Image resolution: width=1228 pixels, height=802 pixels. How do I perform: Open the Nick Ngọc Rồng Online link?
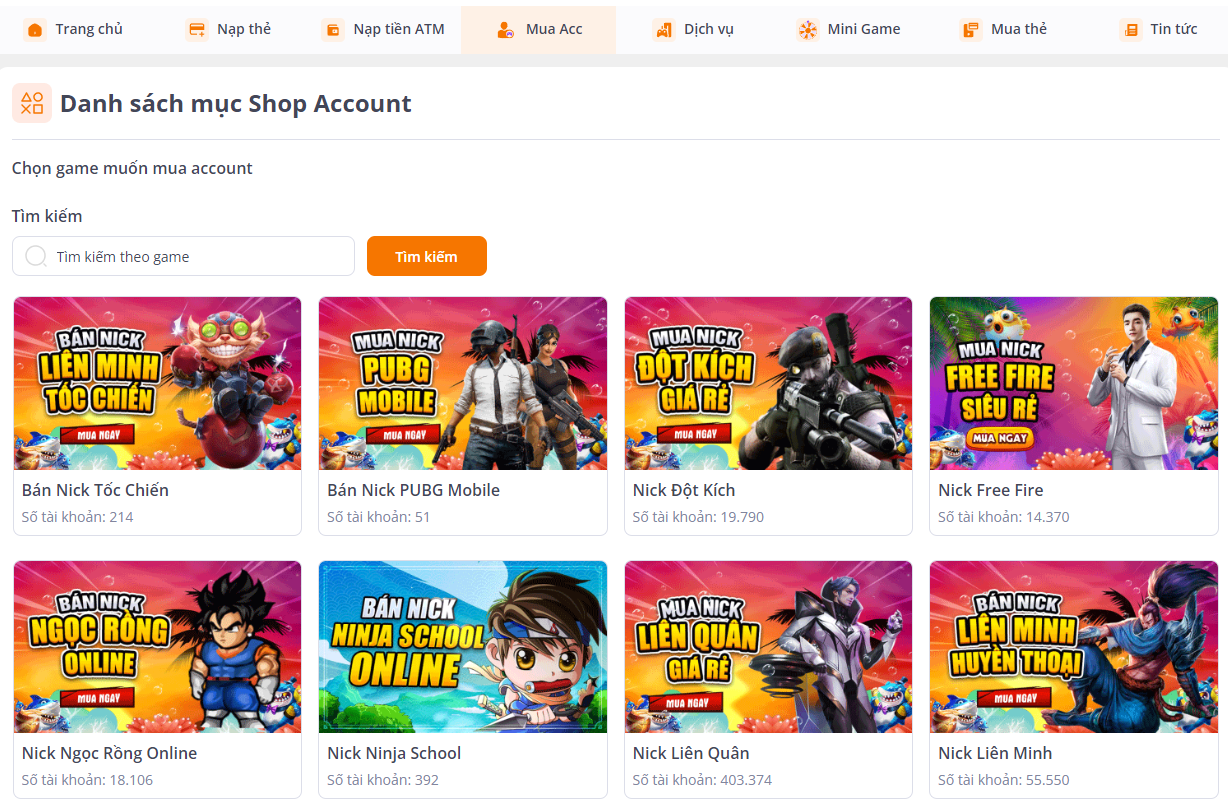click(109, 753)
